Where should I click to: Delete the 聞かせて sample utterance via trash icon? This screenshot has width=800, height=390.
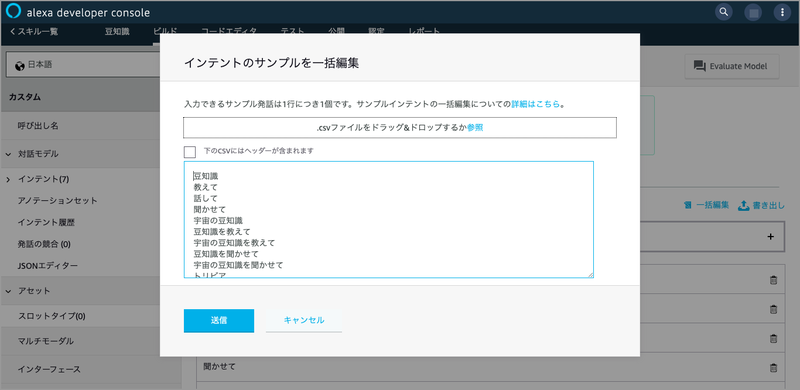click(x=773, y=367)
